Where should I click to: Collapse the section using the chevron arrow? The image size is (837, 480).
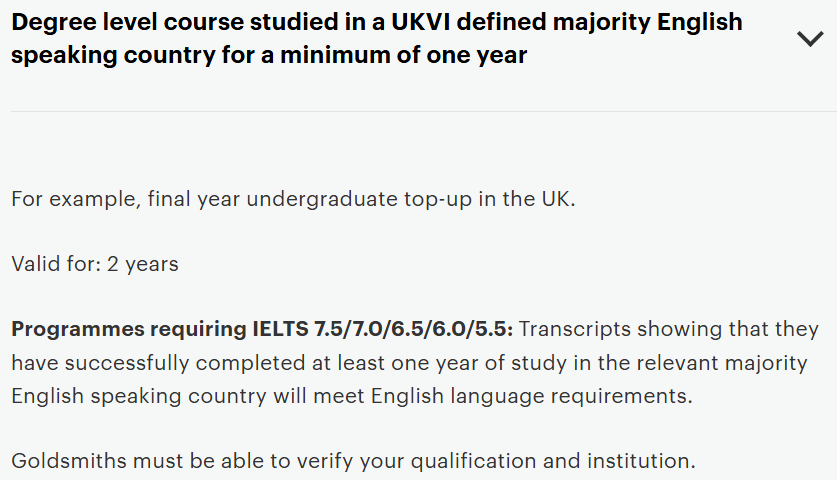808,38
